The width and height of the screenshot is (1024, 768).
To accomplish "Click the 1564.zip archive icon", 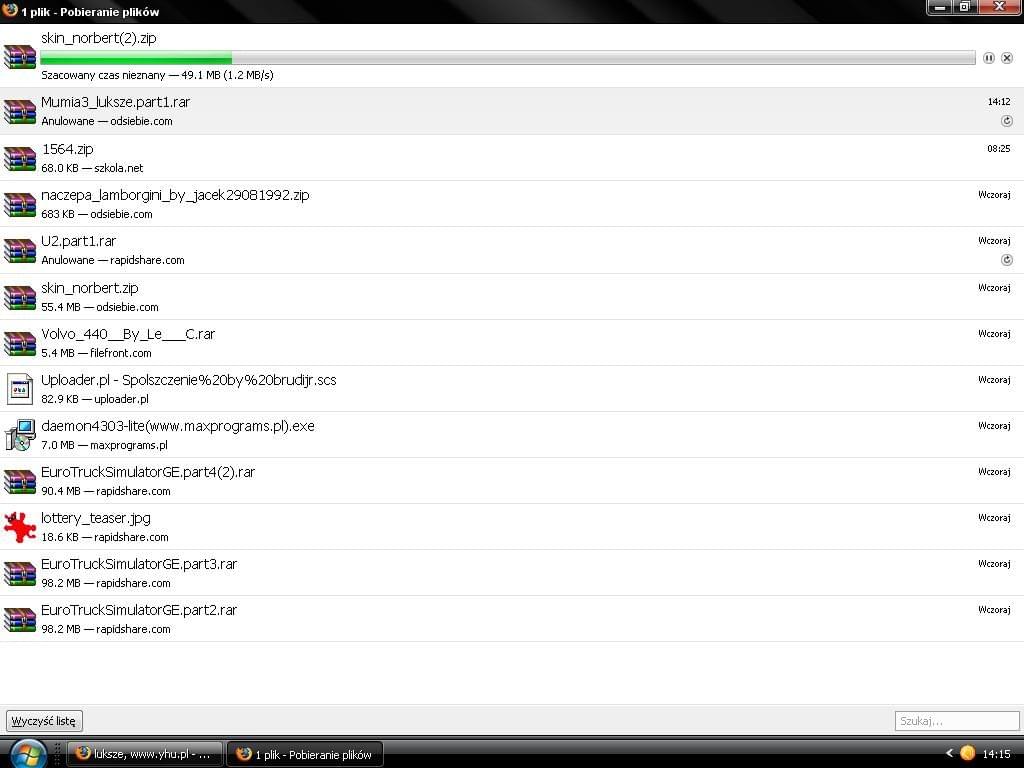I will 20,158.
